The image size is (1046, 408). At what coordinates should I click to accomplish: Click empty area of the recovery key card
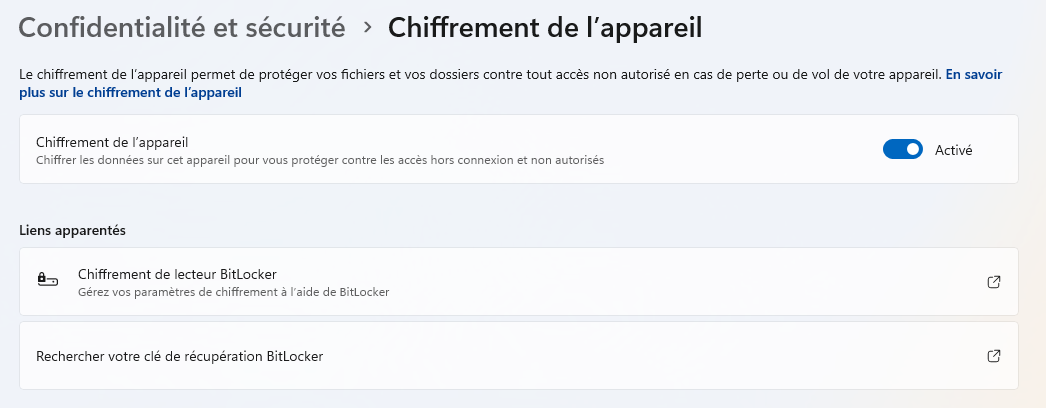[x=650, y=356]
